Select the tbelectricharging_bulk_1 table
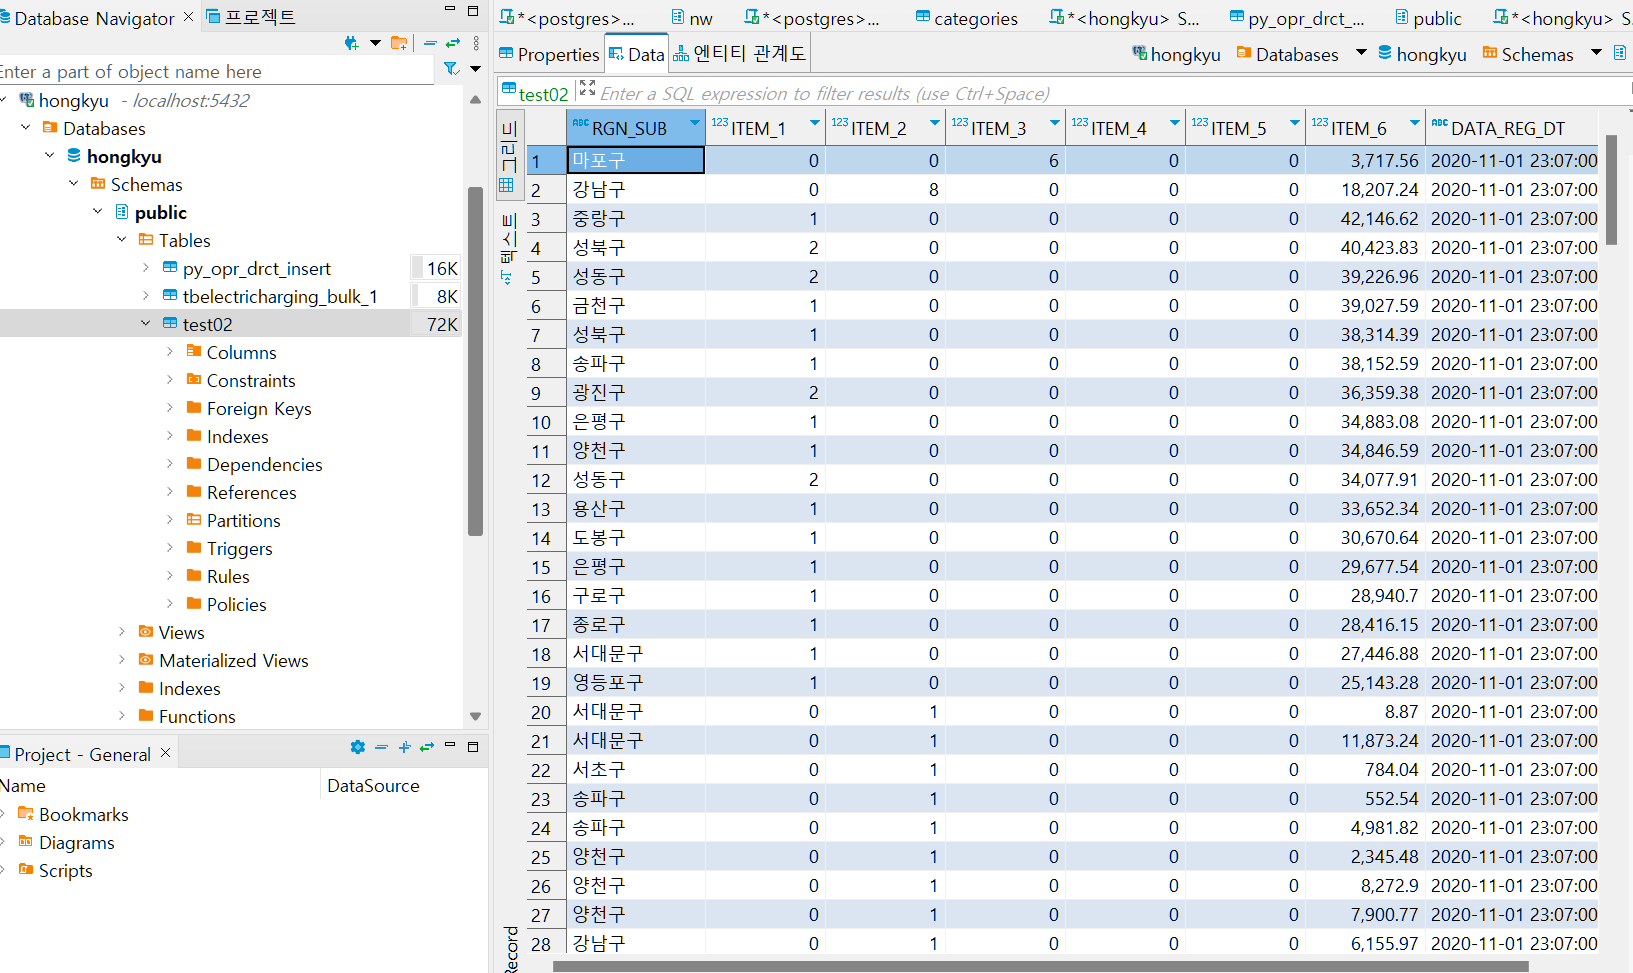The width and height of the screenshot is (1633, 973). point(280,296)
